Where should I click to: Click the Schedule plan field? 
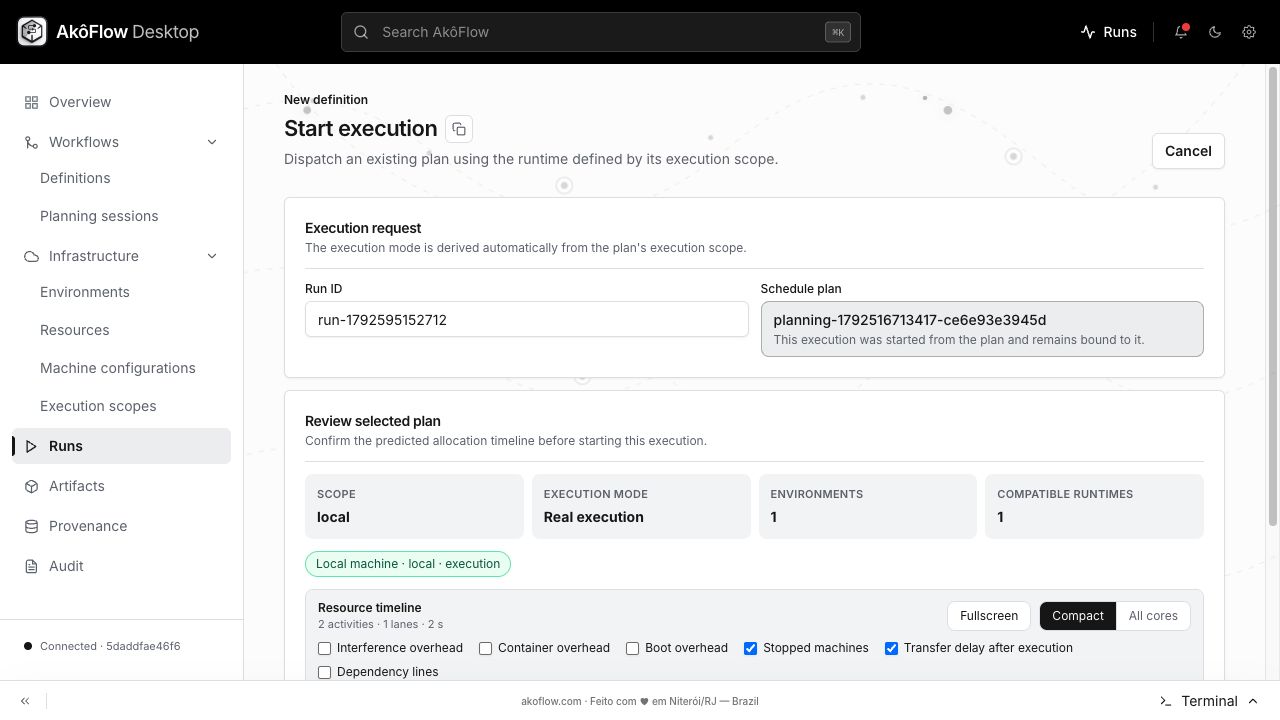(x=982, y=329)
